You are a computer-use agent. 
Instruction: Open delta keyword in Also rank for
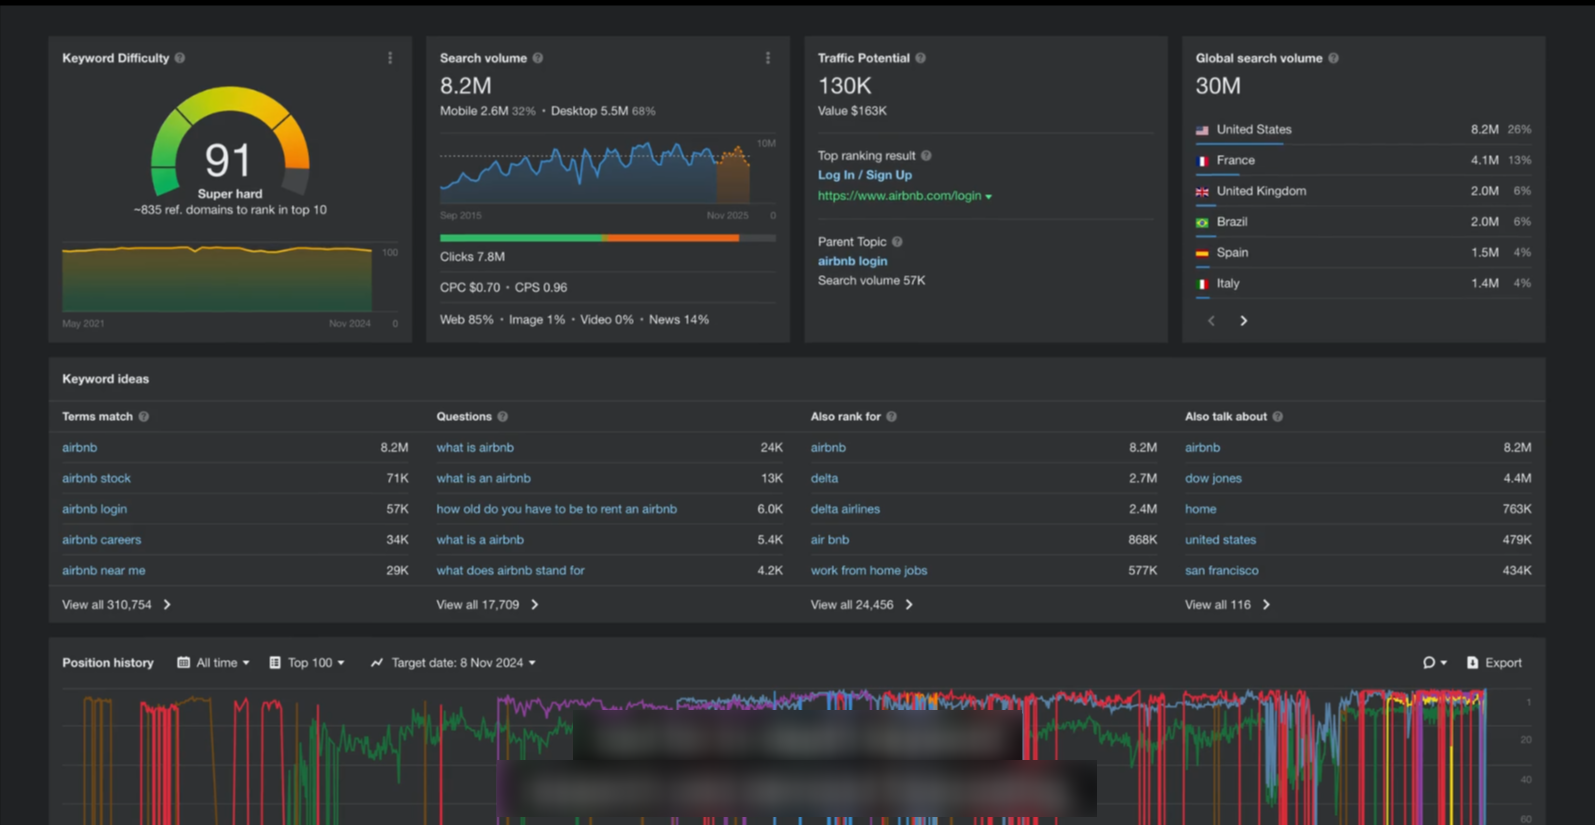coord(824,479)
